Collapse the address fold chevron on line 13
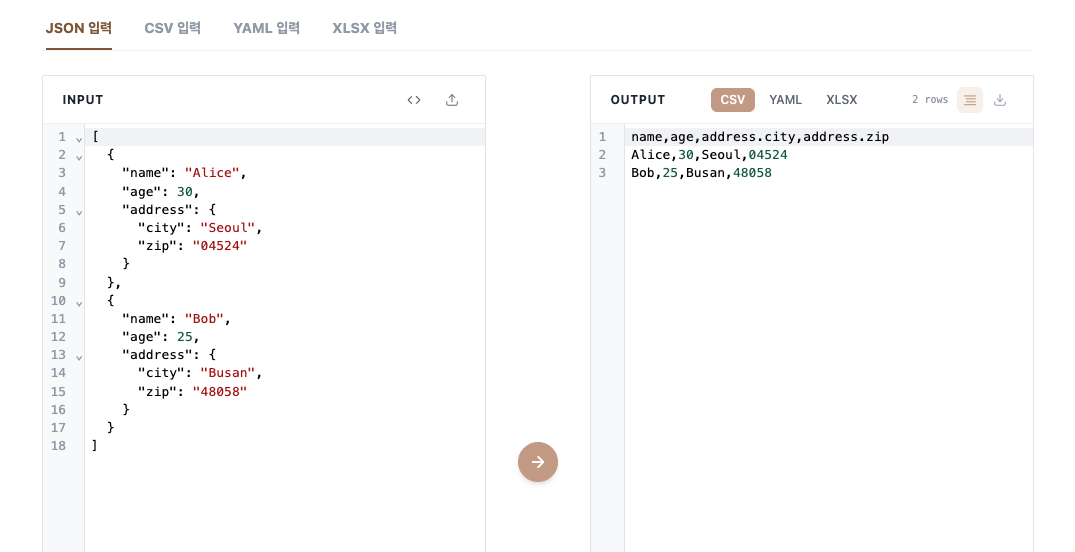 point(79,357)
